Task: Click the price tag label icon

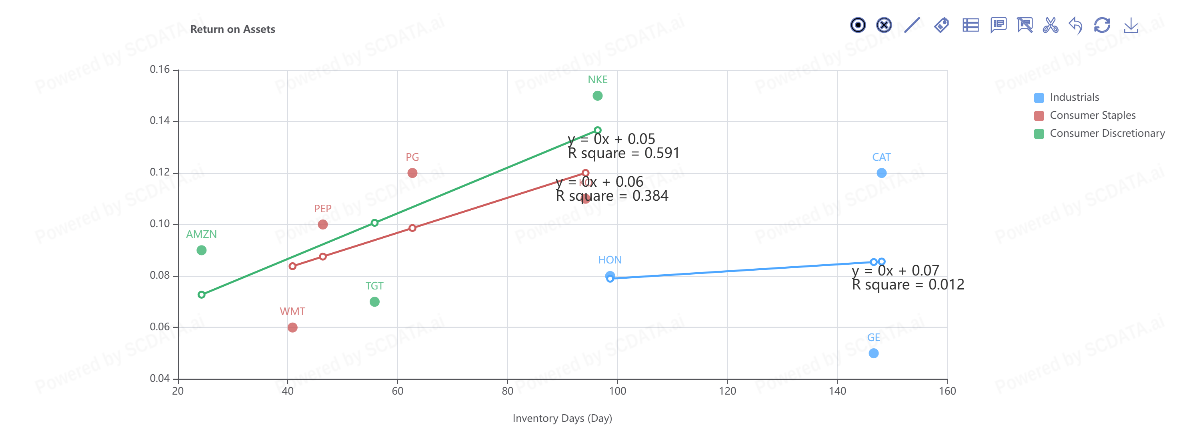Action: [x=941, y=25]
